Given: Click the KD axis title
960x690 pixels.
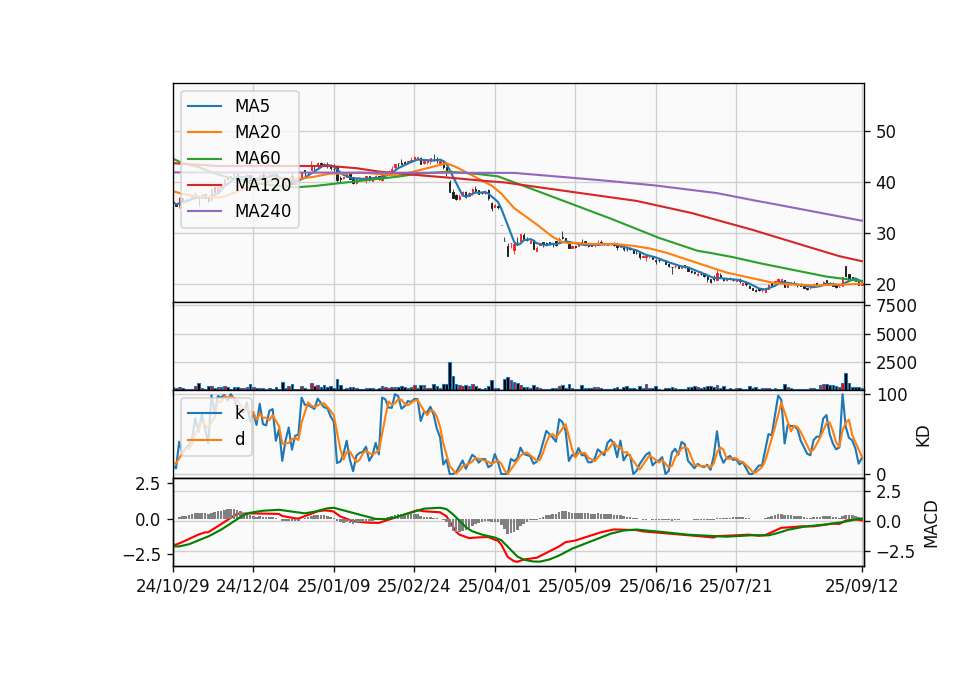Looking at the screenshot, I should point(923,436).
